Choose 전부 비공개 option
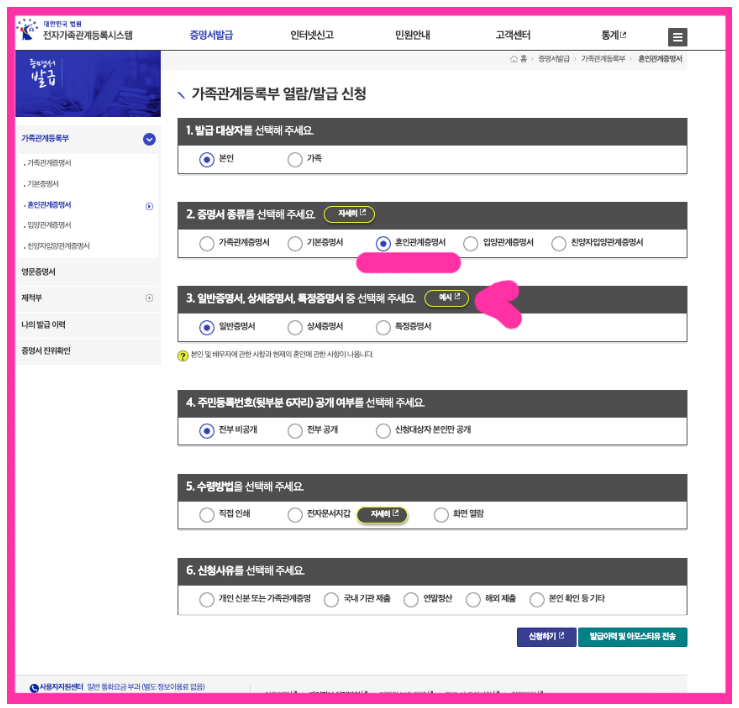This screenshot has width=739, height=708. click(x=206, y=430)
